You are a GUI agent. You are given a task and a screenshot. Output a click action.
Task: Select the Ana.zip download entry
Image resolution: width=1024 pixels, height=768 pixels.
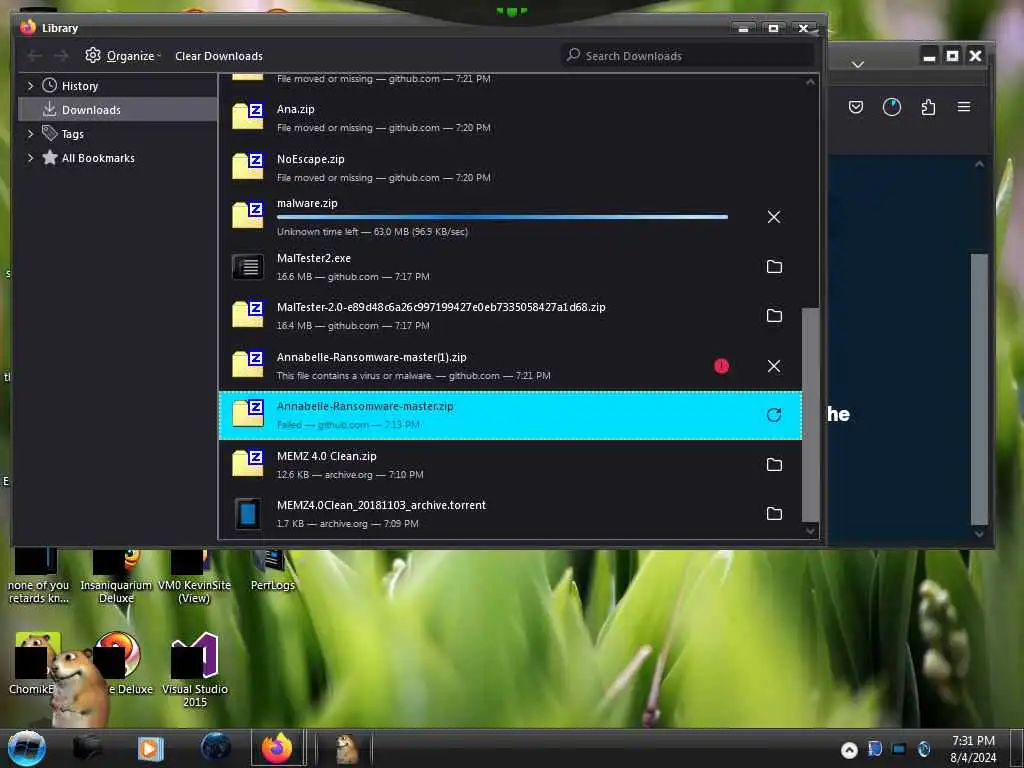[x=510, y=118]
